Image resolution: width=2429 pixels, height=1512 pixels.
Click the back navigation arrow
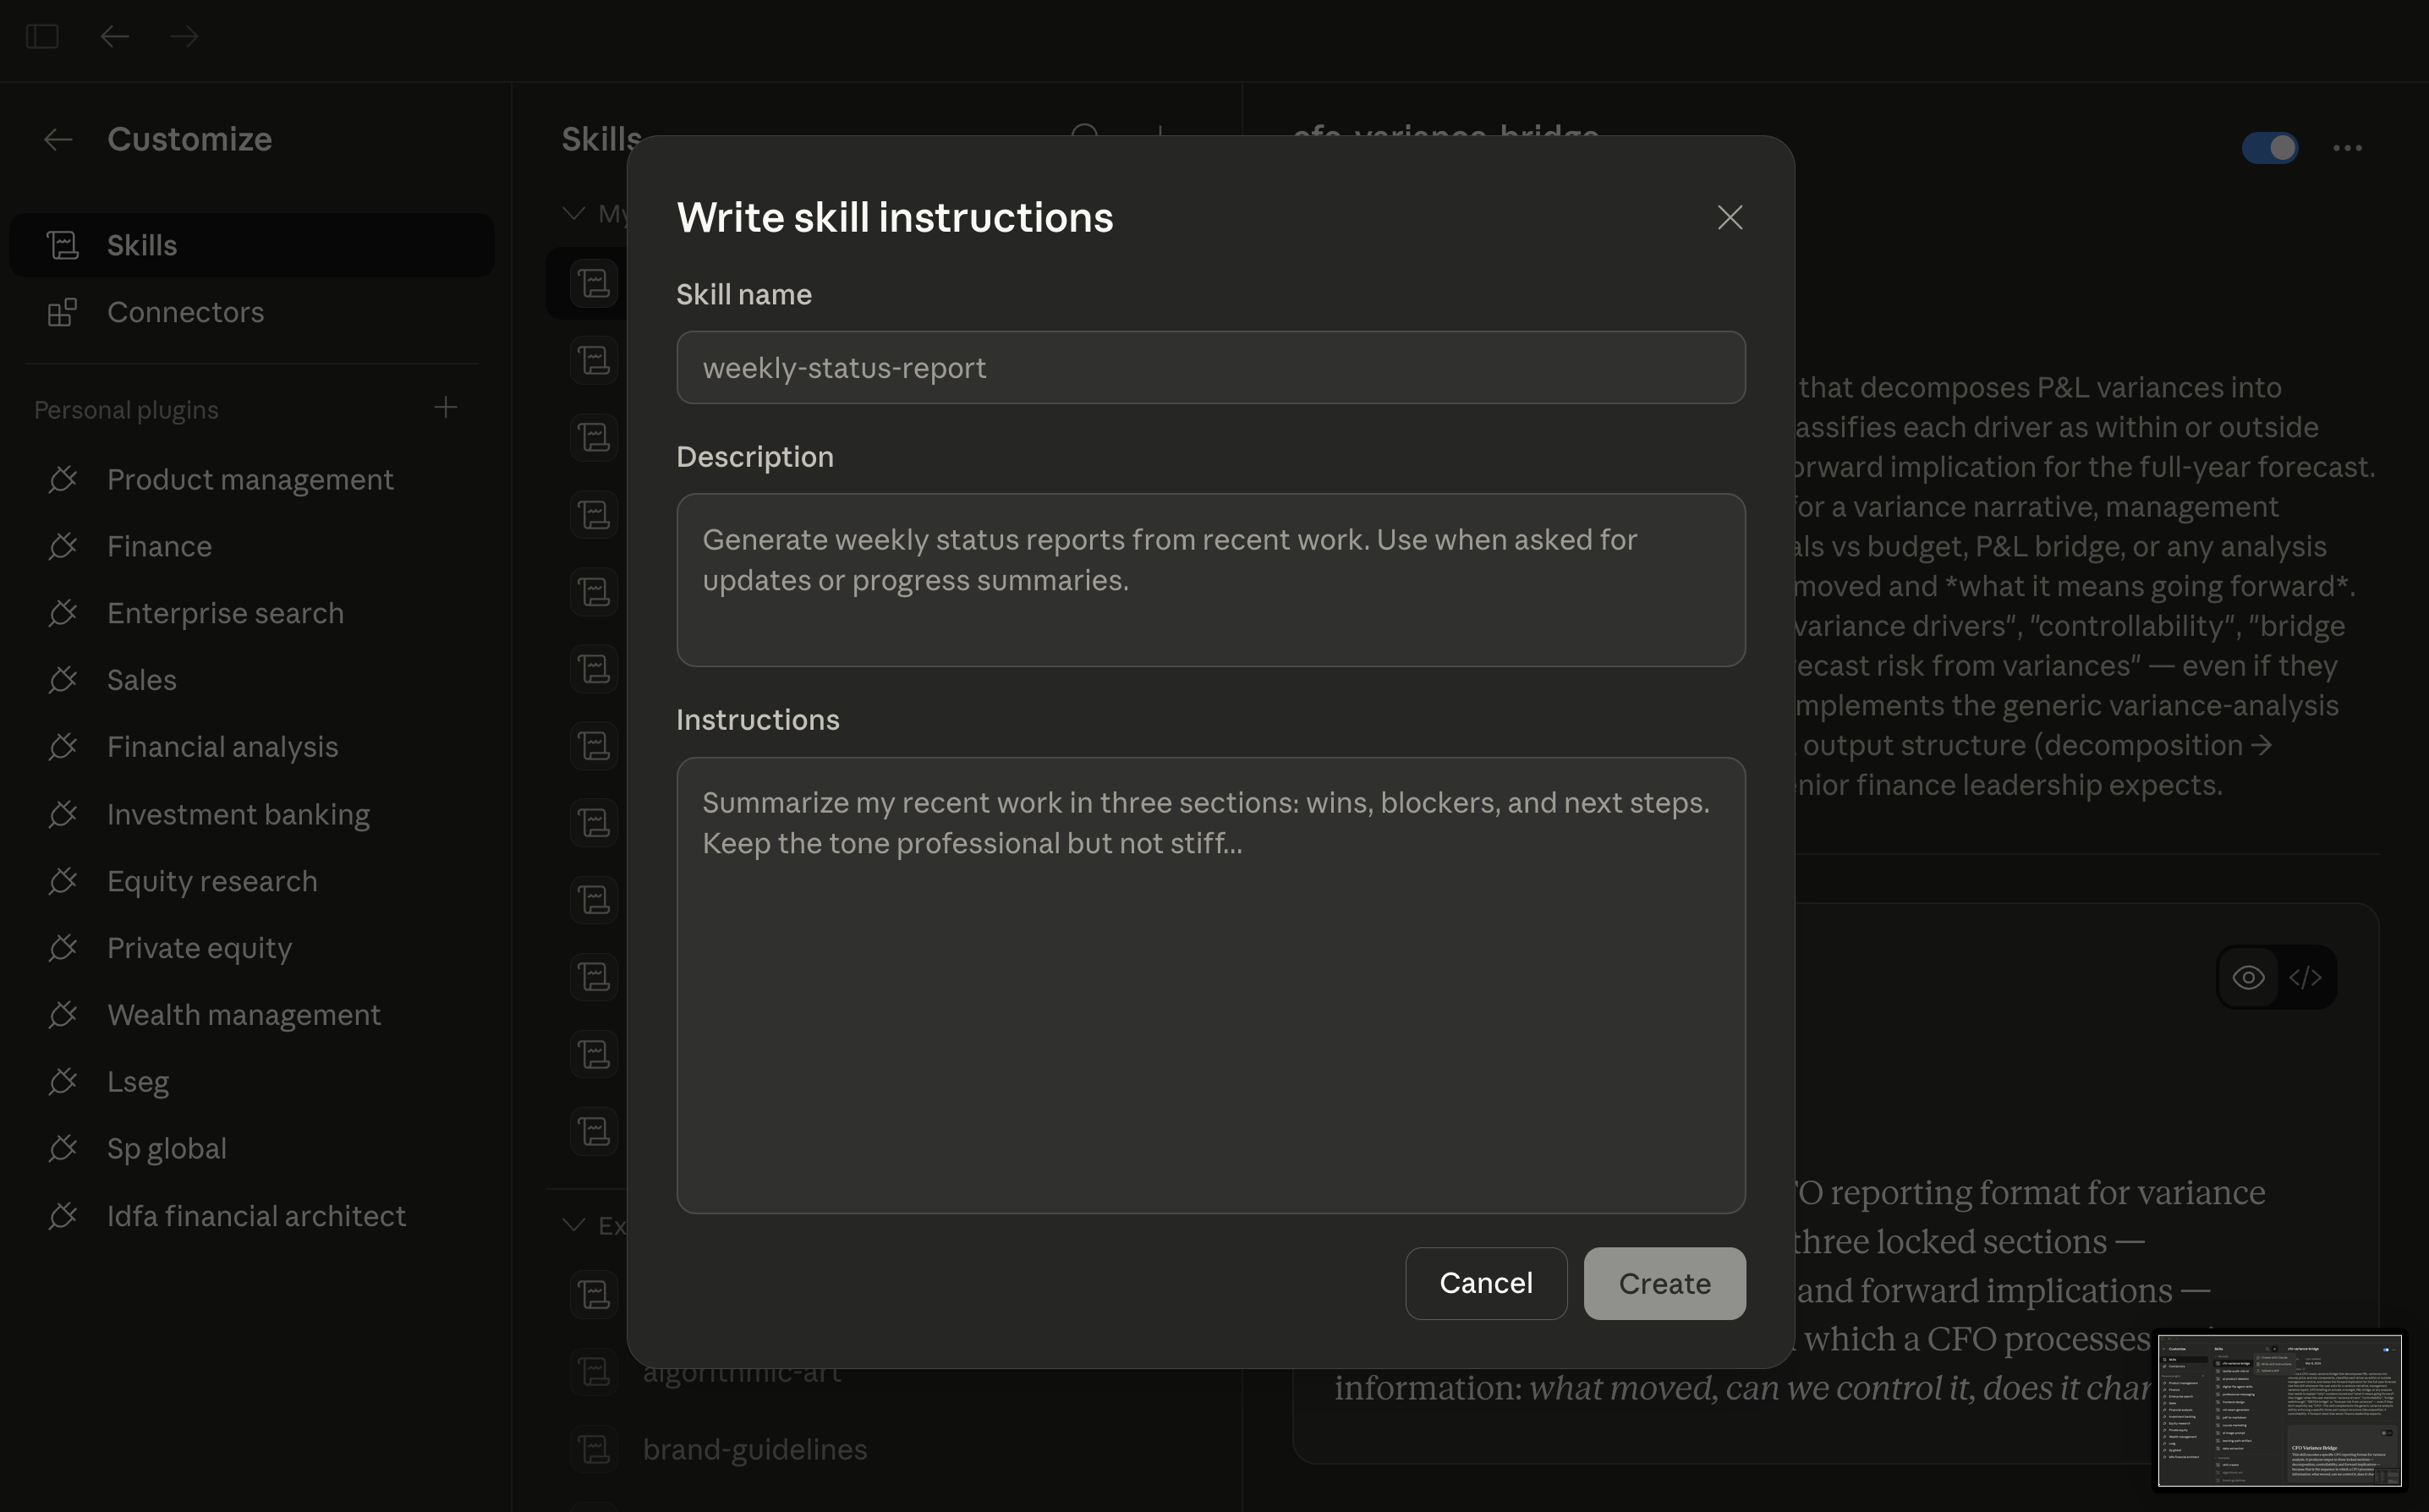(114, 37)
